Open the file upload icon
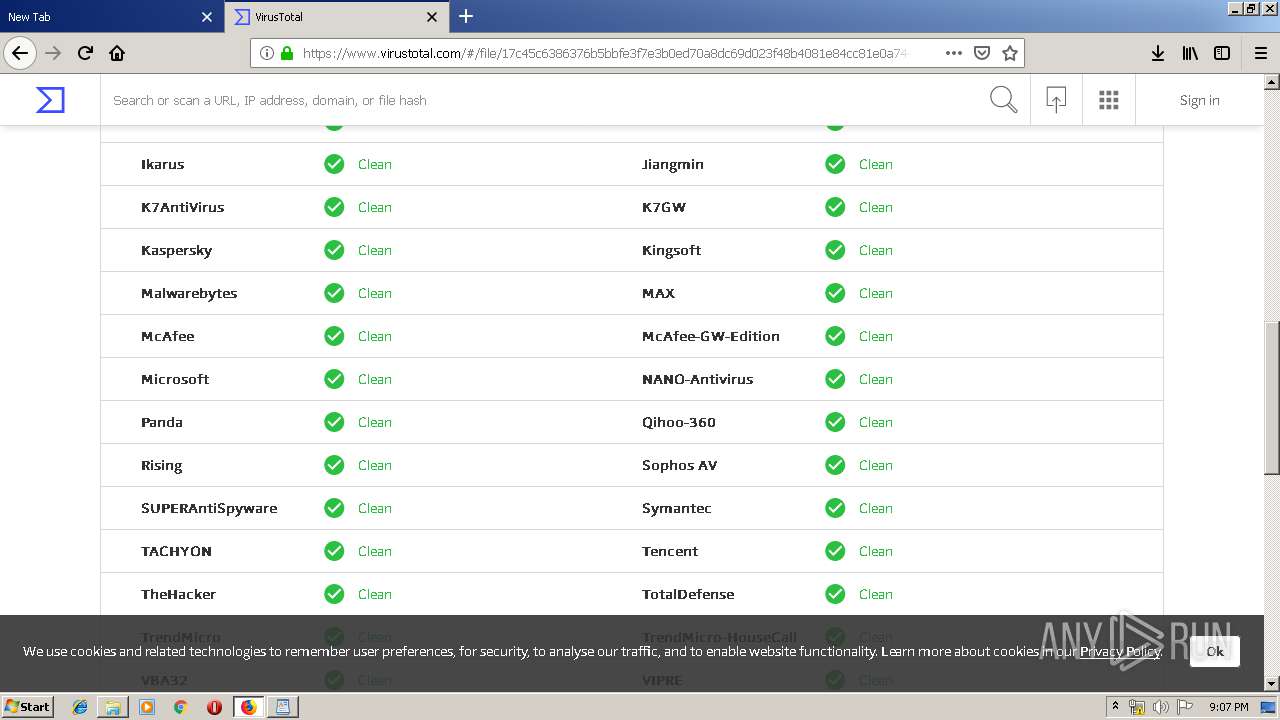 click(1056, 100)
